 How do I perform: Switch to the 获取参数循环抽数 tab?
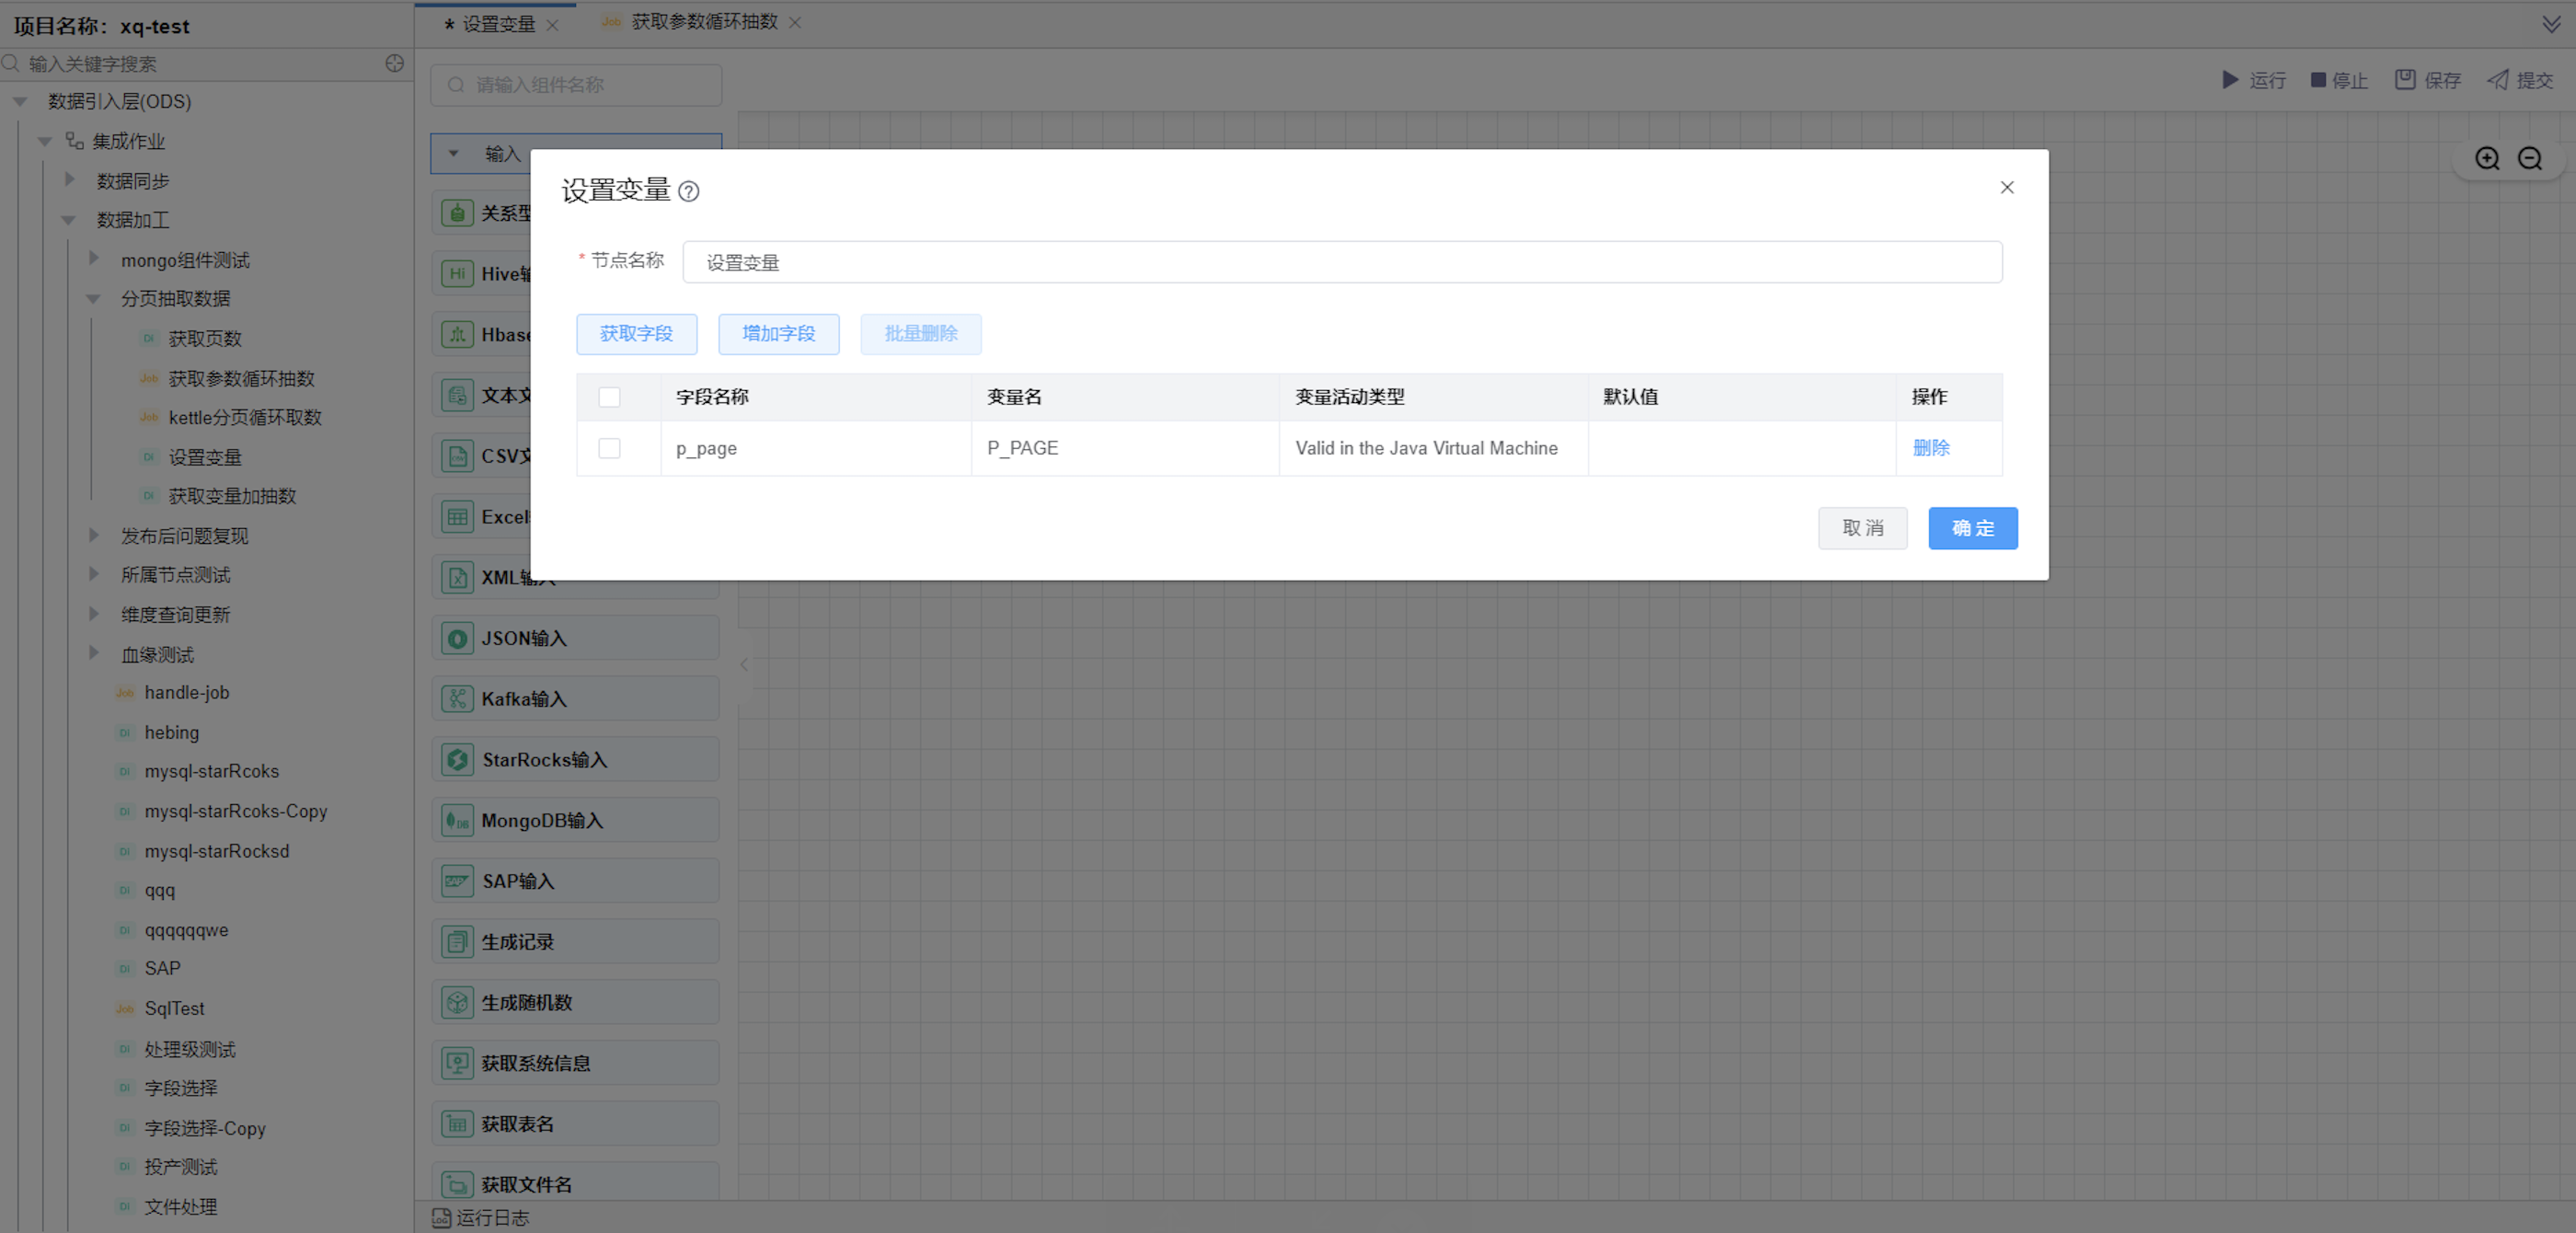[703, 22]
